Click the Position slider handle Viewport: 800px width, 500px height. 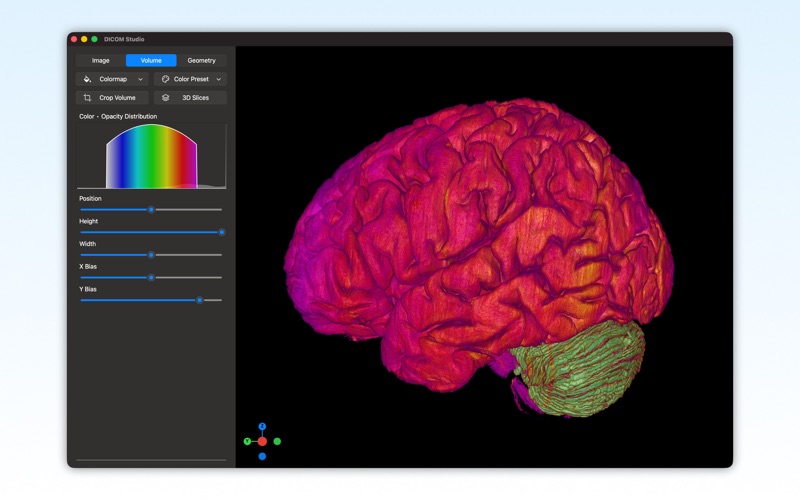(x=151, y=210)
